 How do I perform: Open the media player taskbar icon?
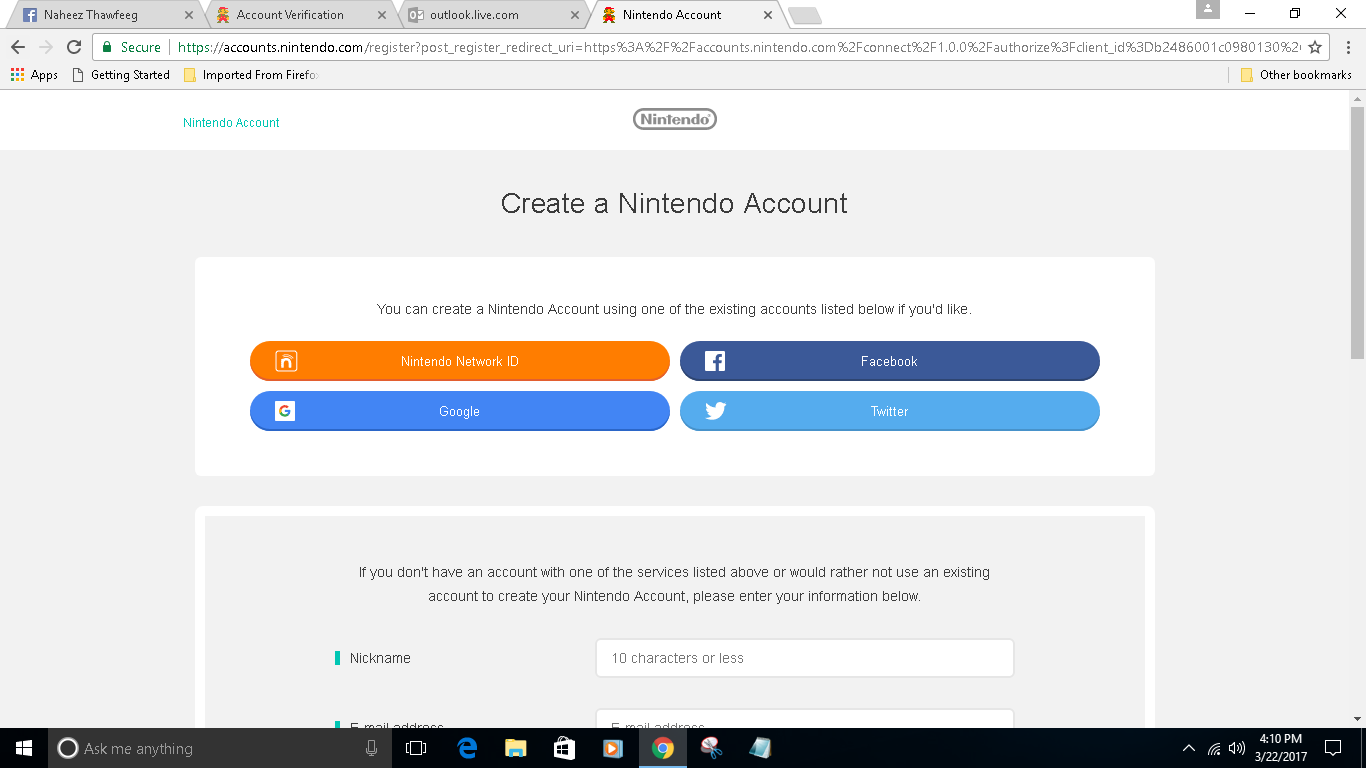613,748
